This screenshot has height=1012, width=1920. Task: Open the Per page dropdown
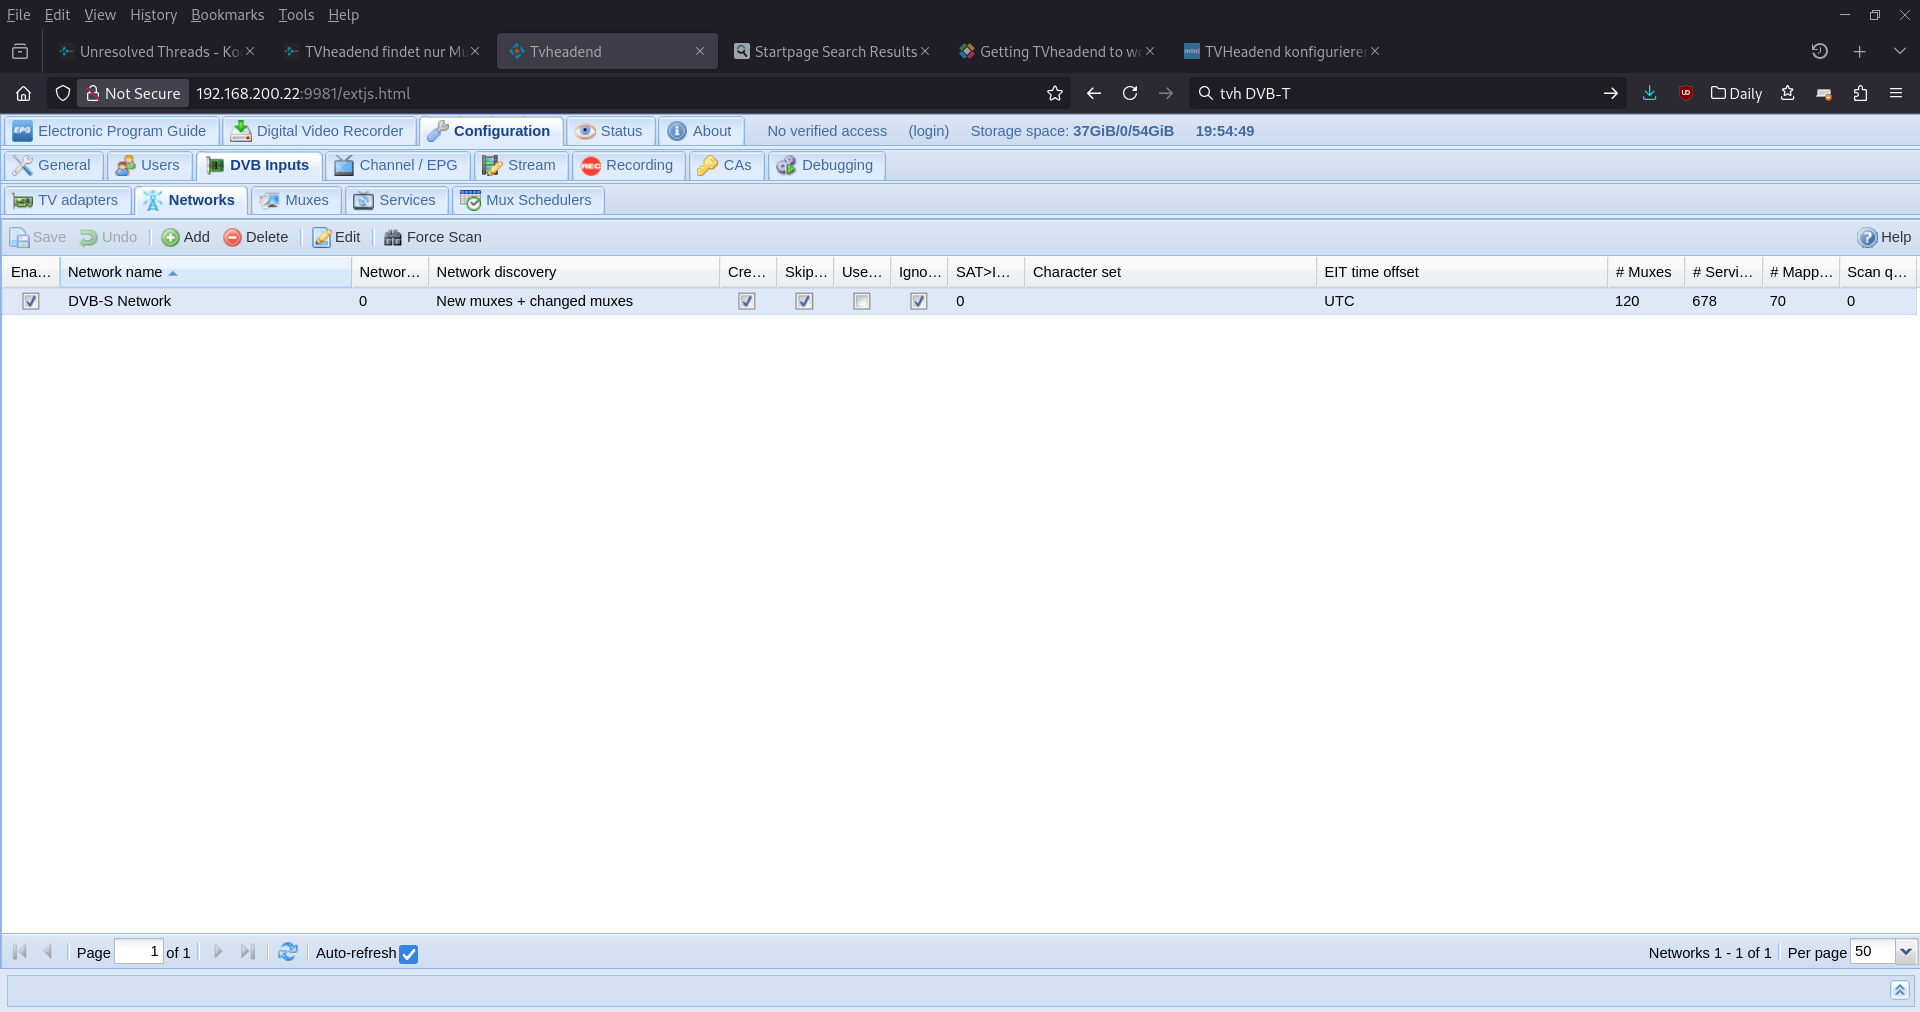pyautogui.click(x=1906, y=952)
